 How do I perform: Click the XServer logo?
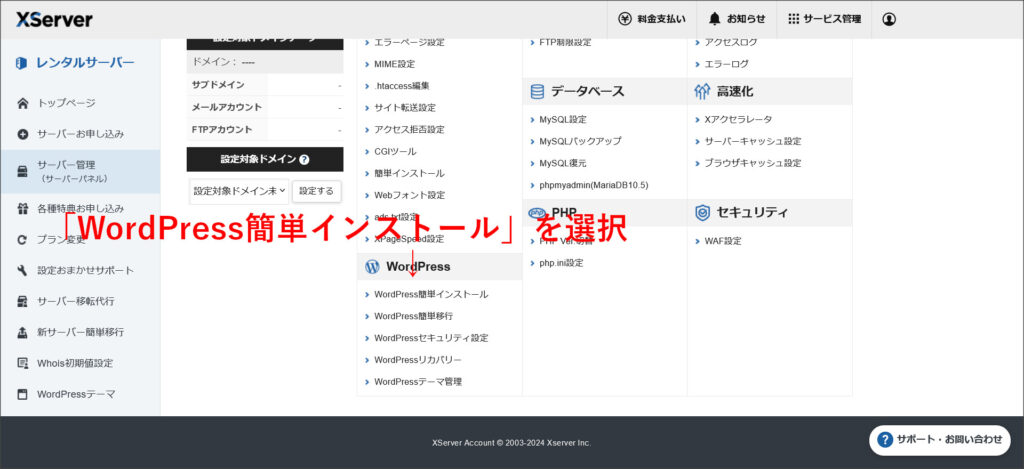(54, 19)
